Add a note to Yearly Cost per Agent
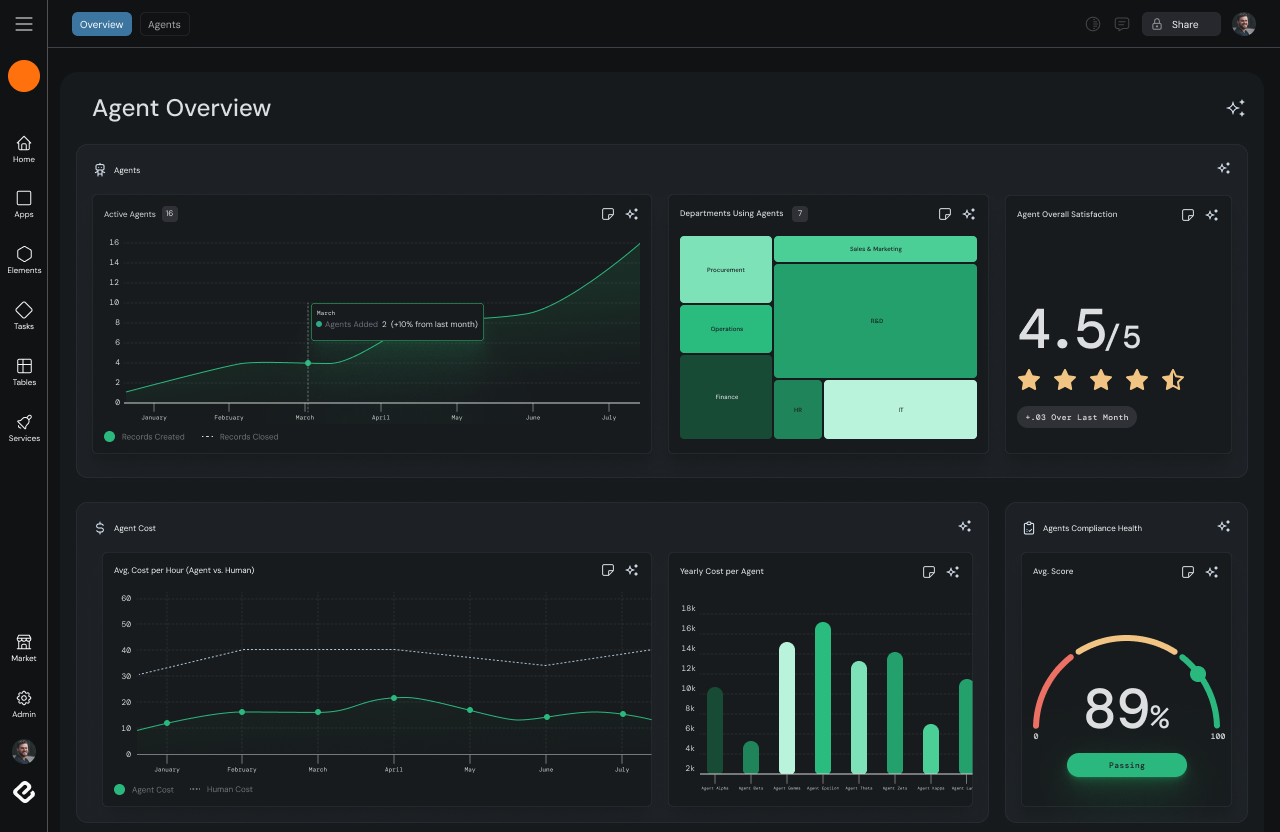Image resolution: width=1280 pixels, height=832 pixels. tap(929, 572)
